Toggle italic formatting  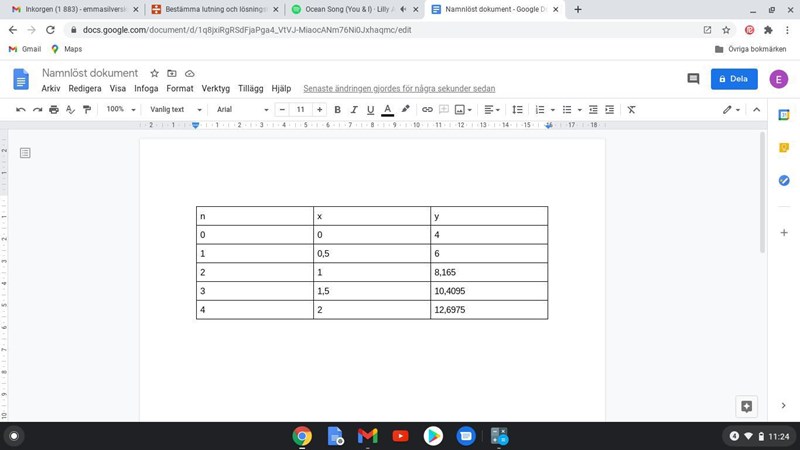click(x=353, y=109)
